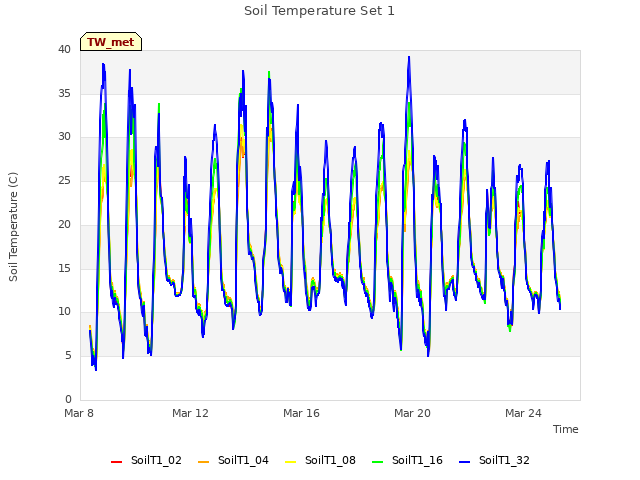Click the 20 y-axis tick label
The image size is (640, 480).
click(x=64, y=224)
